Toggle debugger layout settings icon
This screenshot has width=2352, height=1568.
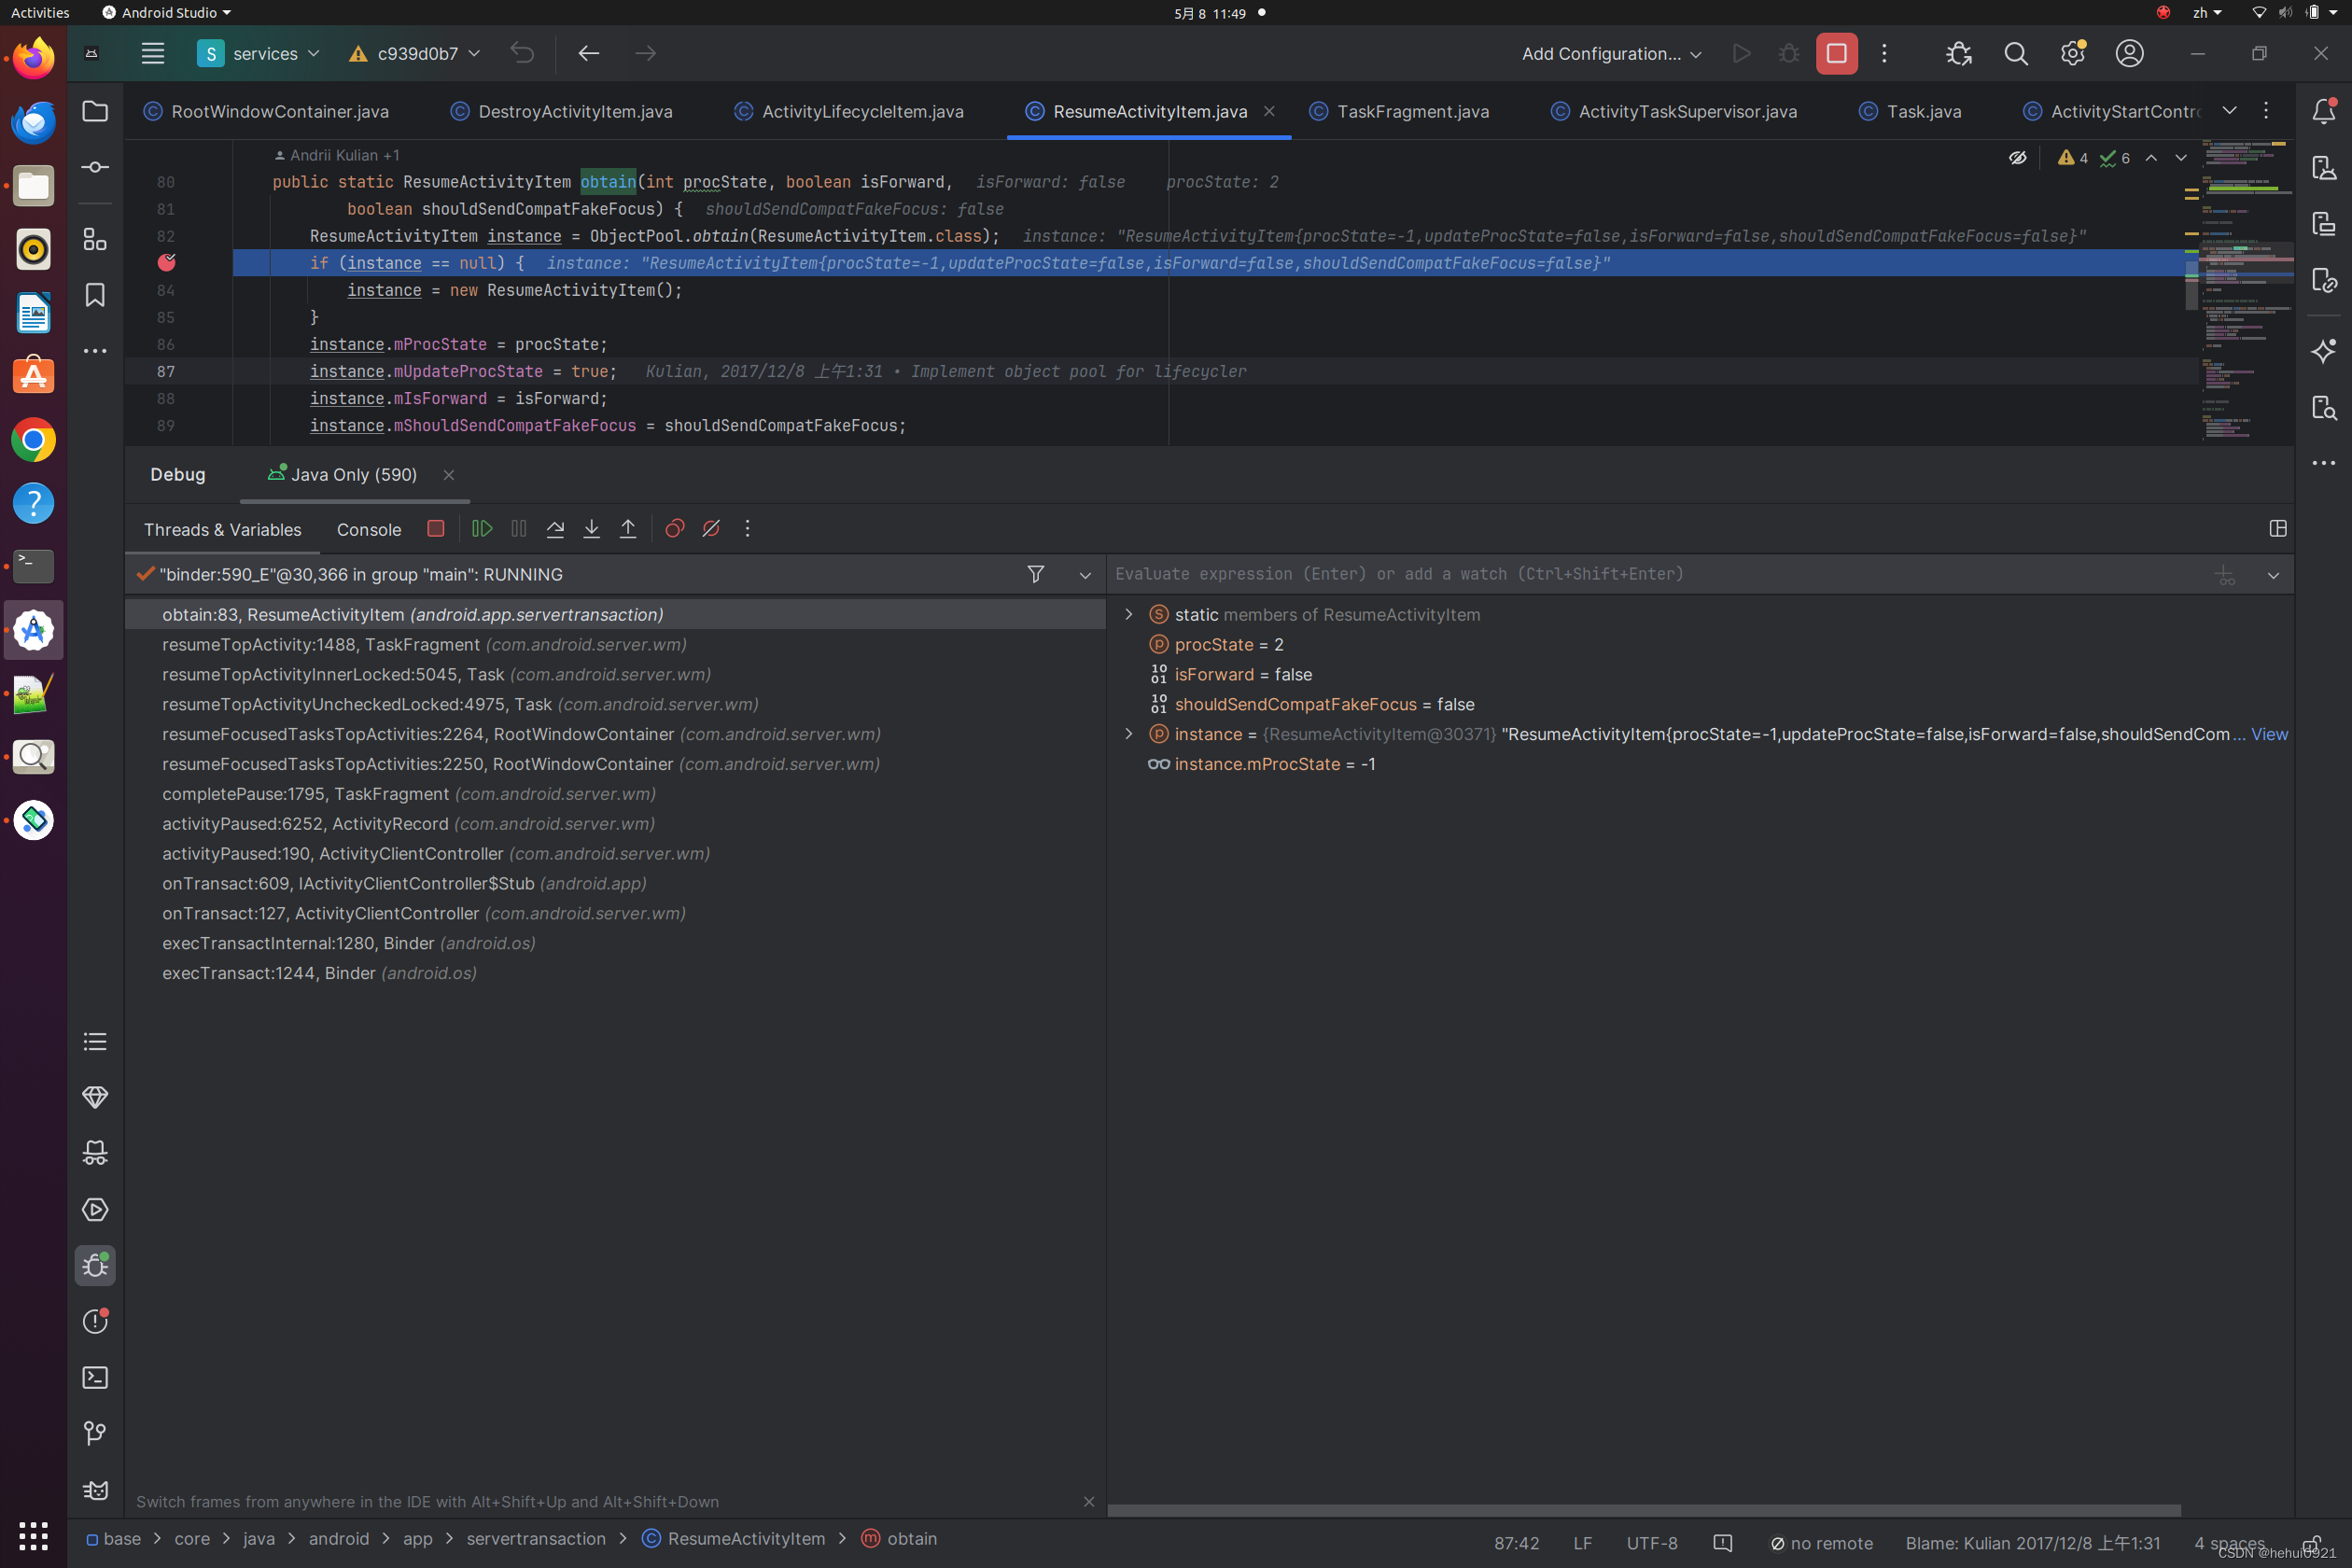point(2278,529)
